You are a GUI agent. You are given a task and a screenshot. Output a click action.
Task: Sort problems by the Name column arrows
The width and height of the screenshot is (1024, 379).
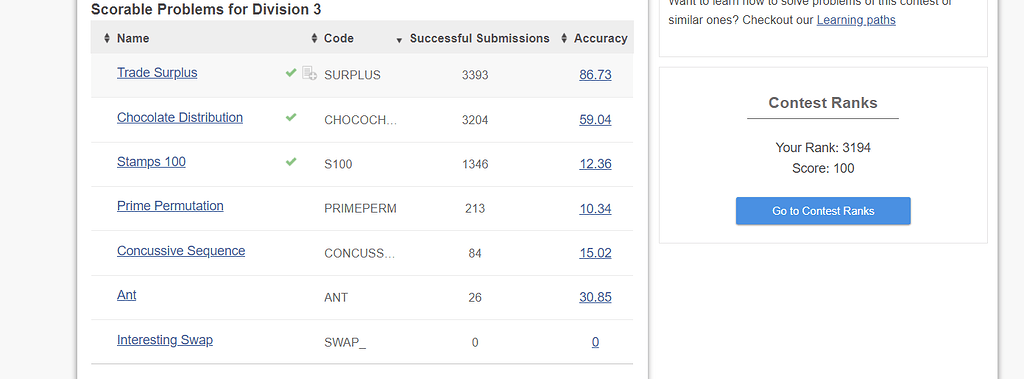coord(107,39)
